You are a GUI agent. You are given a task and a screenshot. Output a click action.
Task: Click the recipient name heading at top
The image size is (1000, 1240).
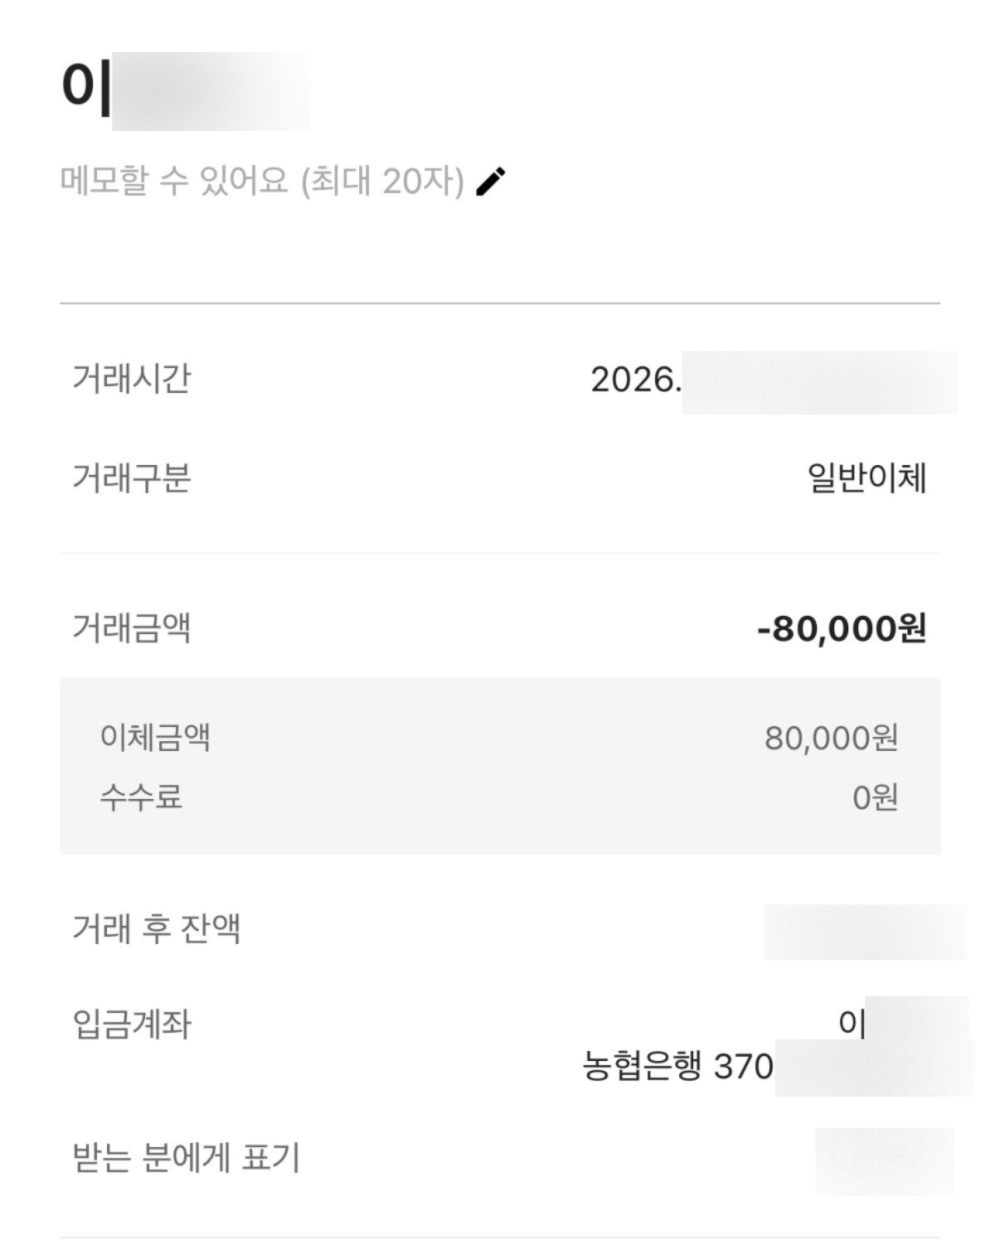coord(185,89)
